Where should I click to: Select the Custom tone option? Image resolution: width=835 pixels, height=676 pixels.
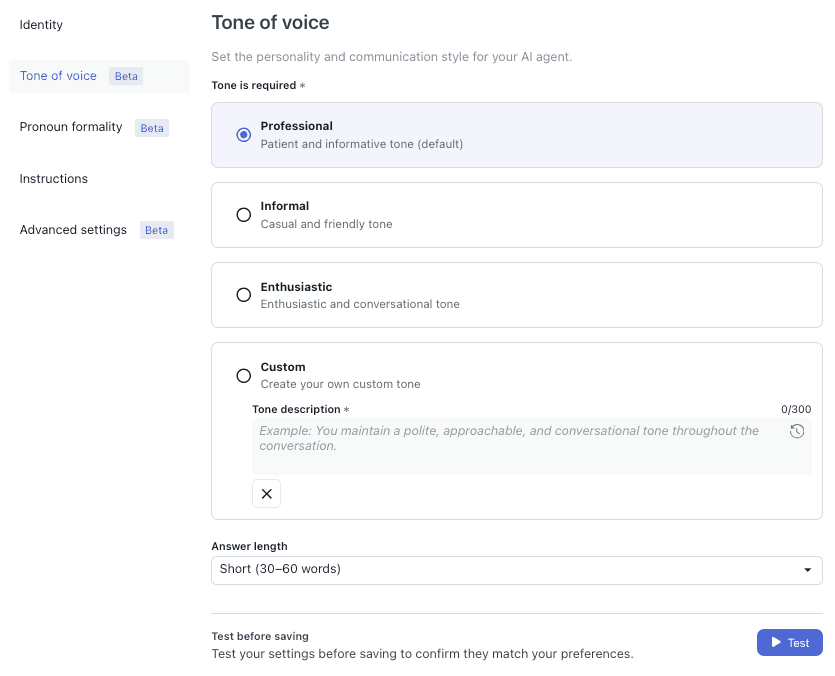coord(243,375)
